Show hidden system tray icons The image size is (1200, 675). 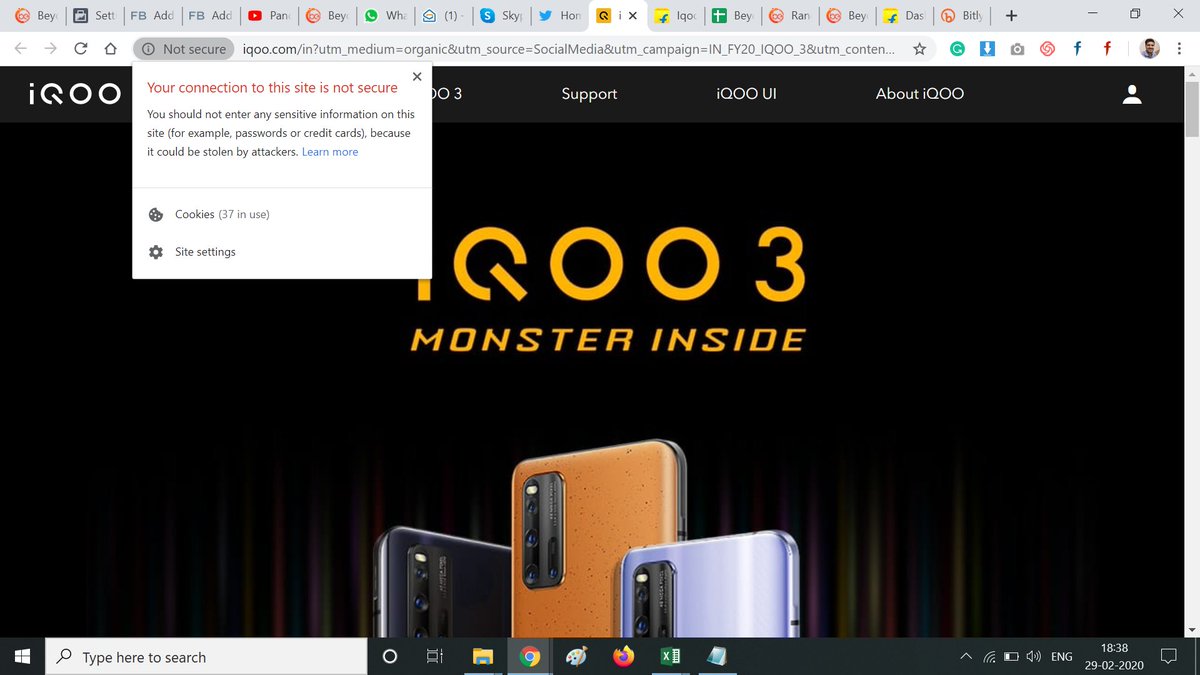[965, 657]
